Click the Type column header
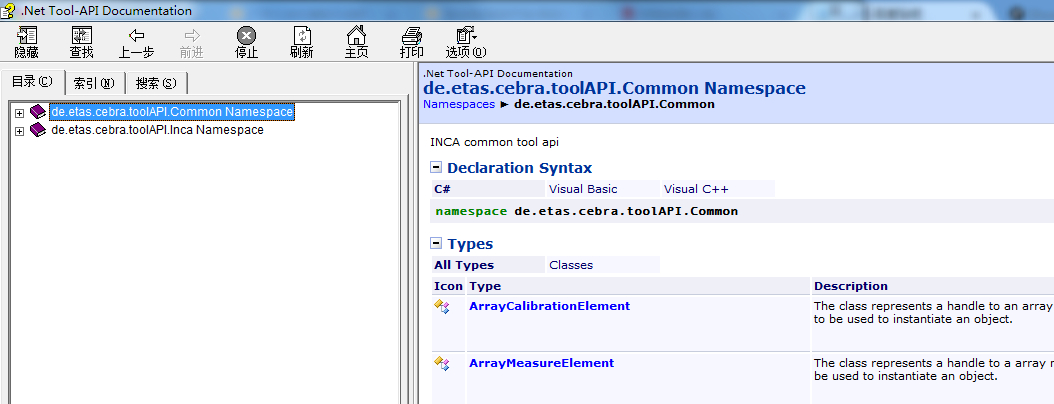 click(638, 286)
